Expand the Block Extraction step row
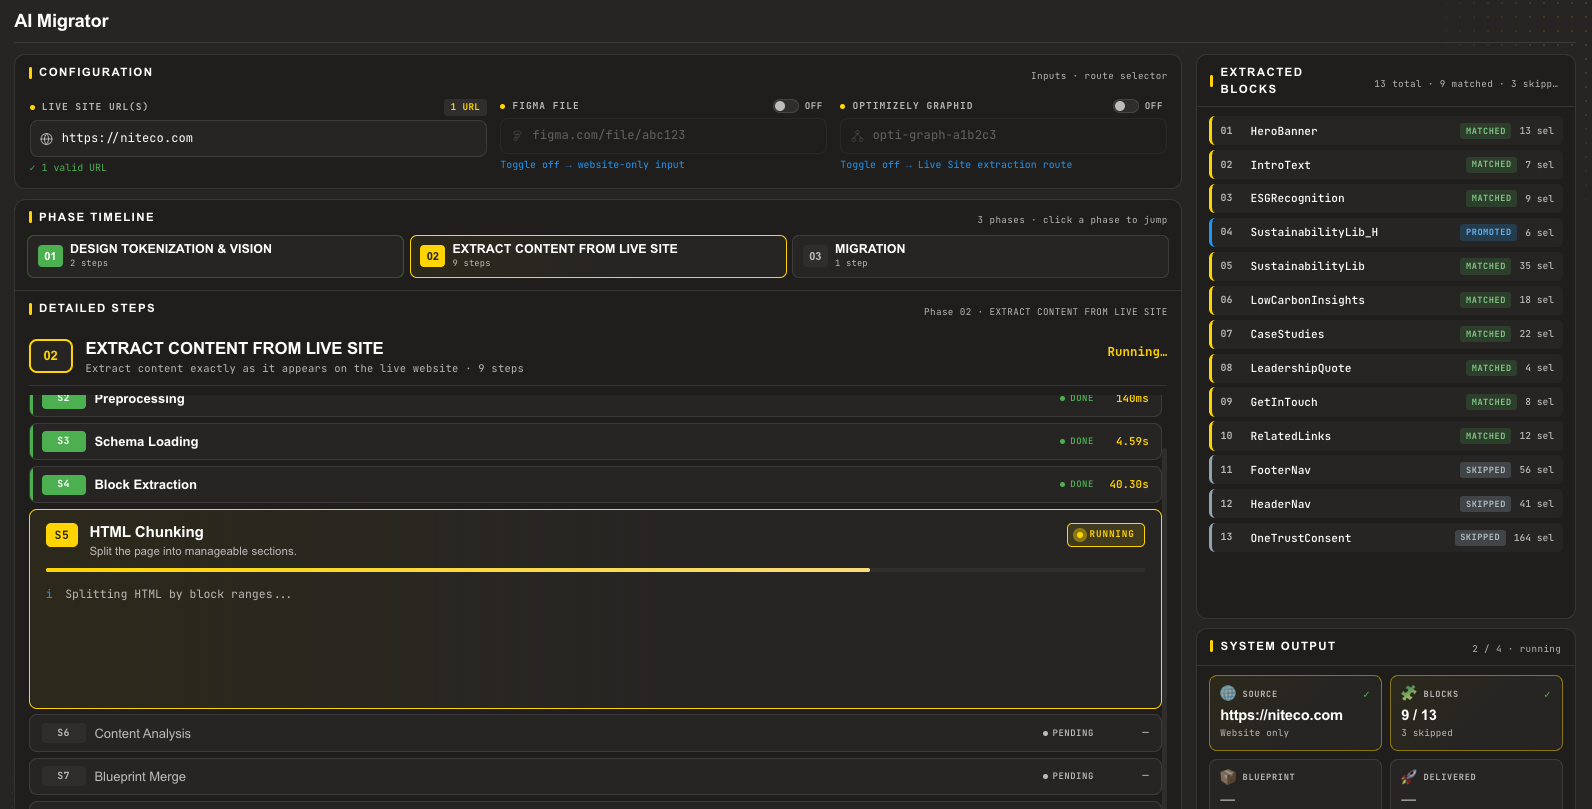The image size is (1592, 809). [596, 484]
